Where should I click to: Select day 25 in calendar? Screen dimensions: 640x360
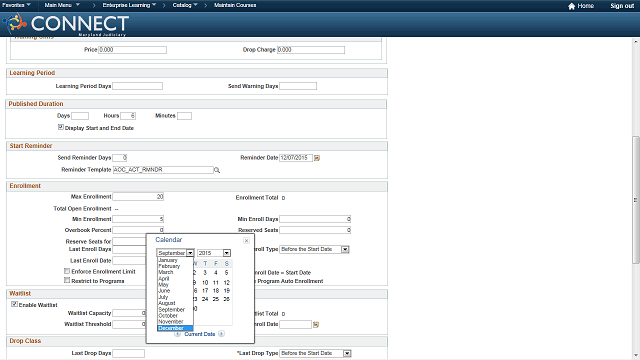216,299
